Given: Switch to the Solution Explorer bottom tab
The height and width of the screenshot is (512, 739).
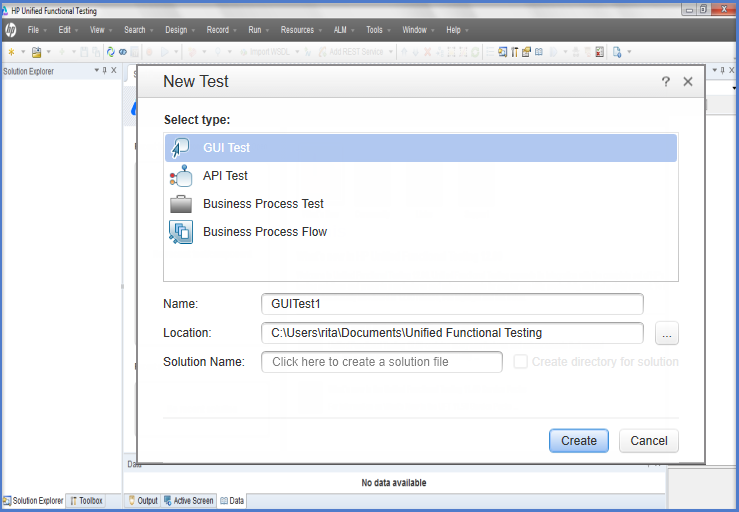Looking at the screenshot, I should click(x=33, y=501).
